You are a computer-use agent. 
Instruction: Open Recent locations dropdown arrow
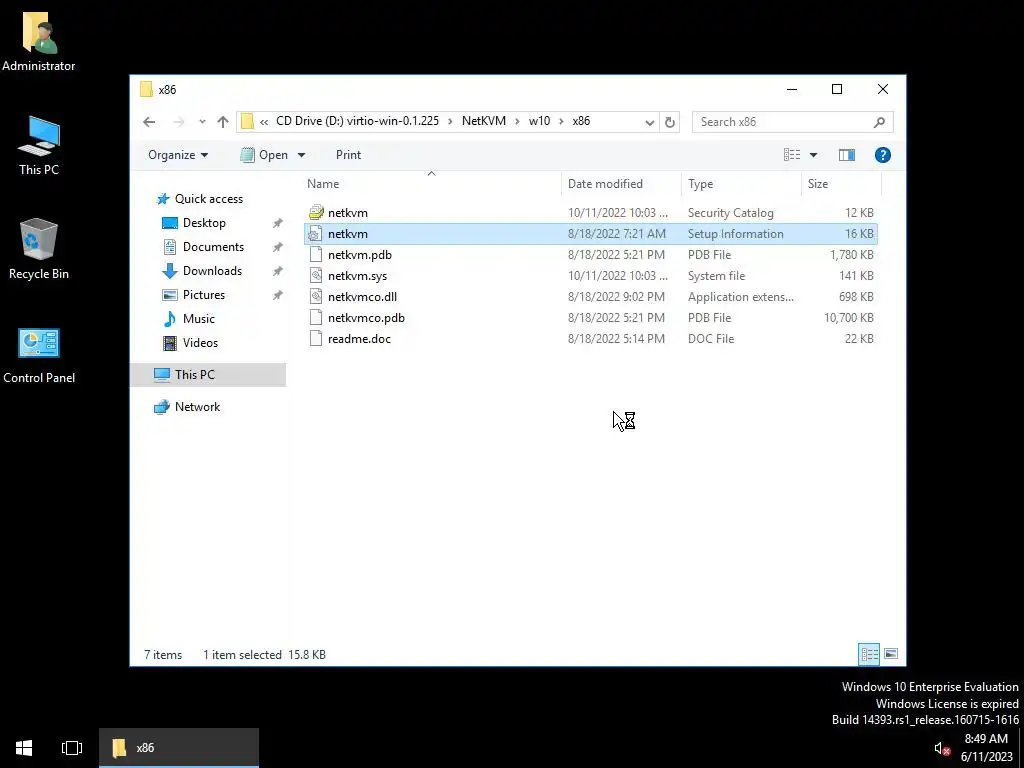coord(202,121)
